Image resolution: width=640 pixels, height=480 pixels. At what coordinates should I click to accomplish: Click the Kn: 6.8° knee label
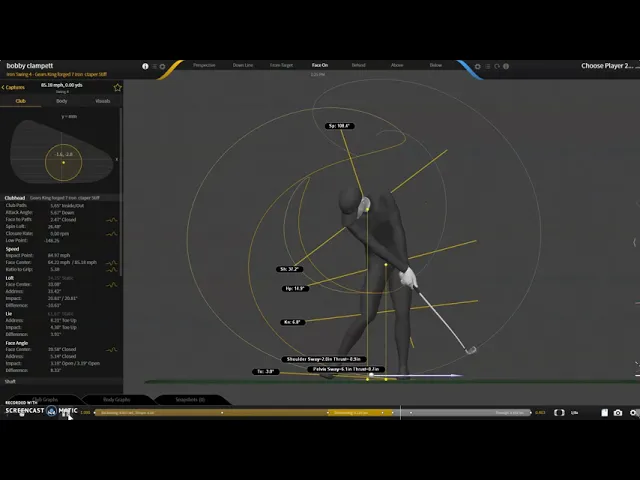tap(292, 322)
